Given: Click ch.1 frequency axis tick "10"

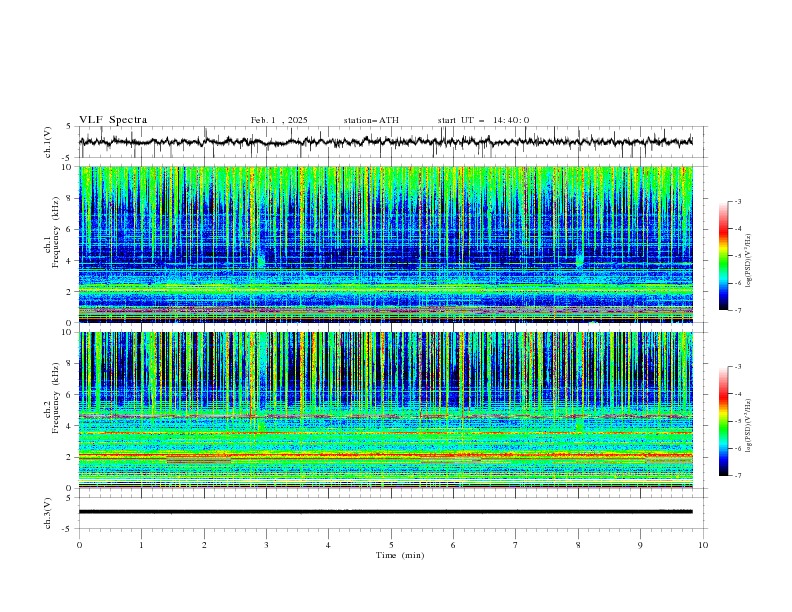Looking at the screenshot, I should [x=67, y=167].
